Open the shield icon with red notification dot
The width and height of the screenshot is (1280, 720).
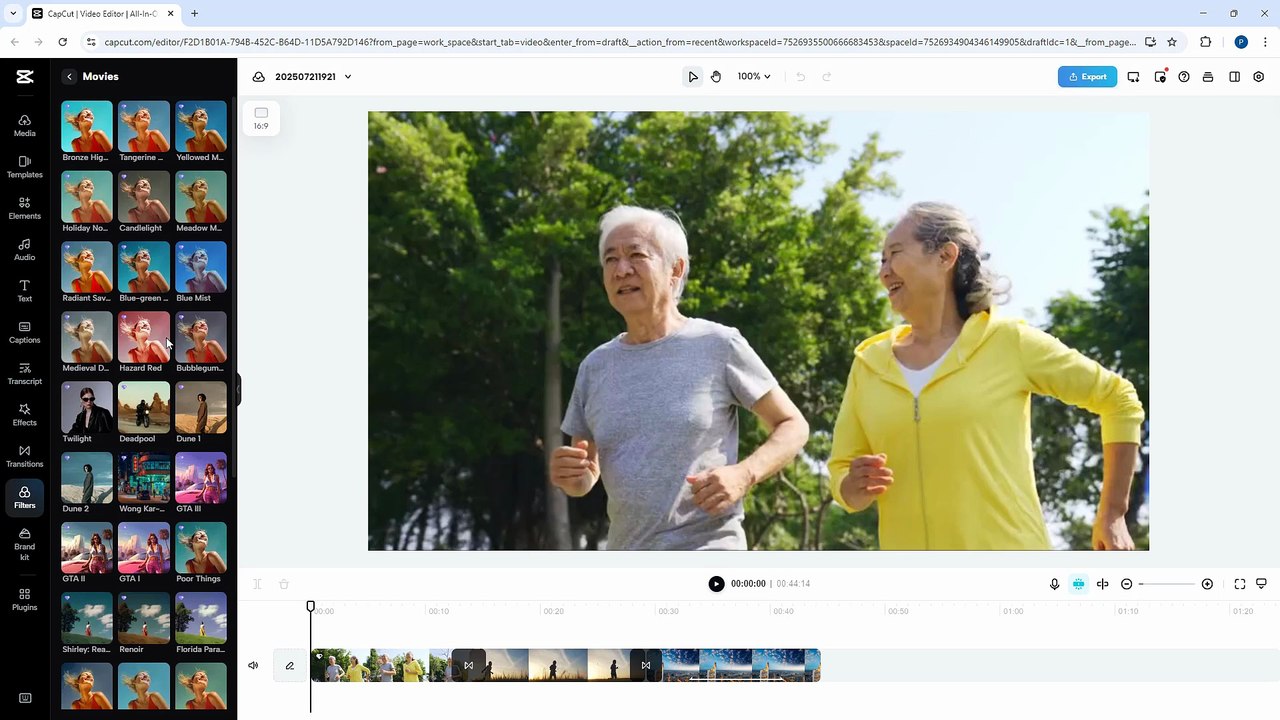[x=1160, y=77]
